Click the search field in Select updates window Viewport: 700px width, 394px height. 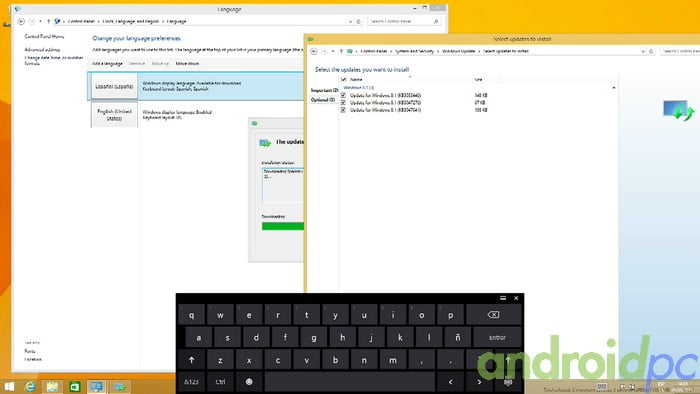point(680,51)
